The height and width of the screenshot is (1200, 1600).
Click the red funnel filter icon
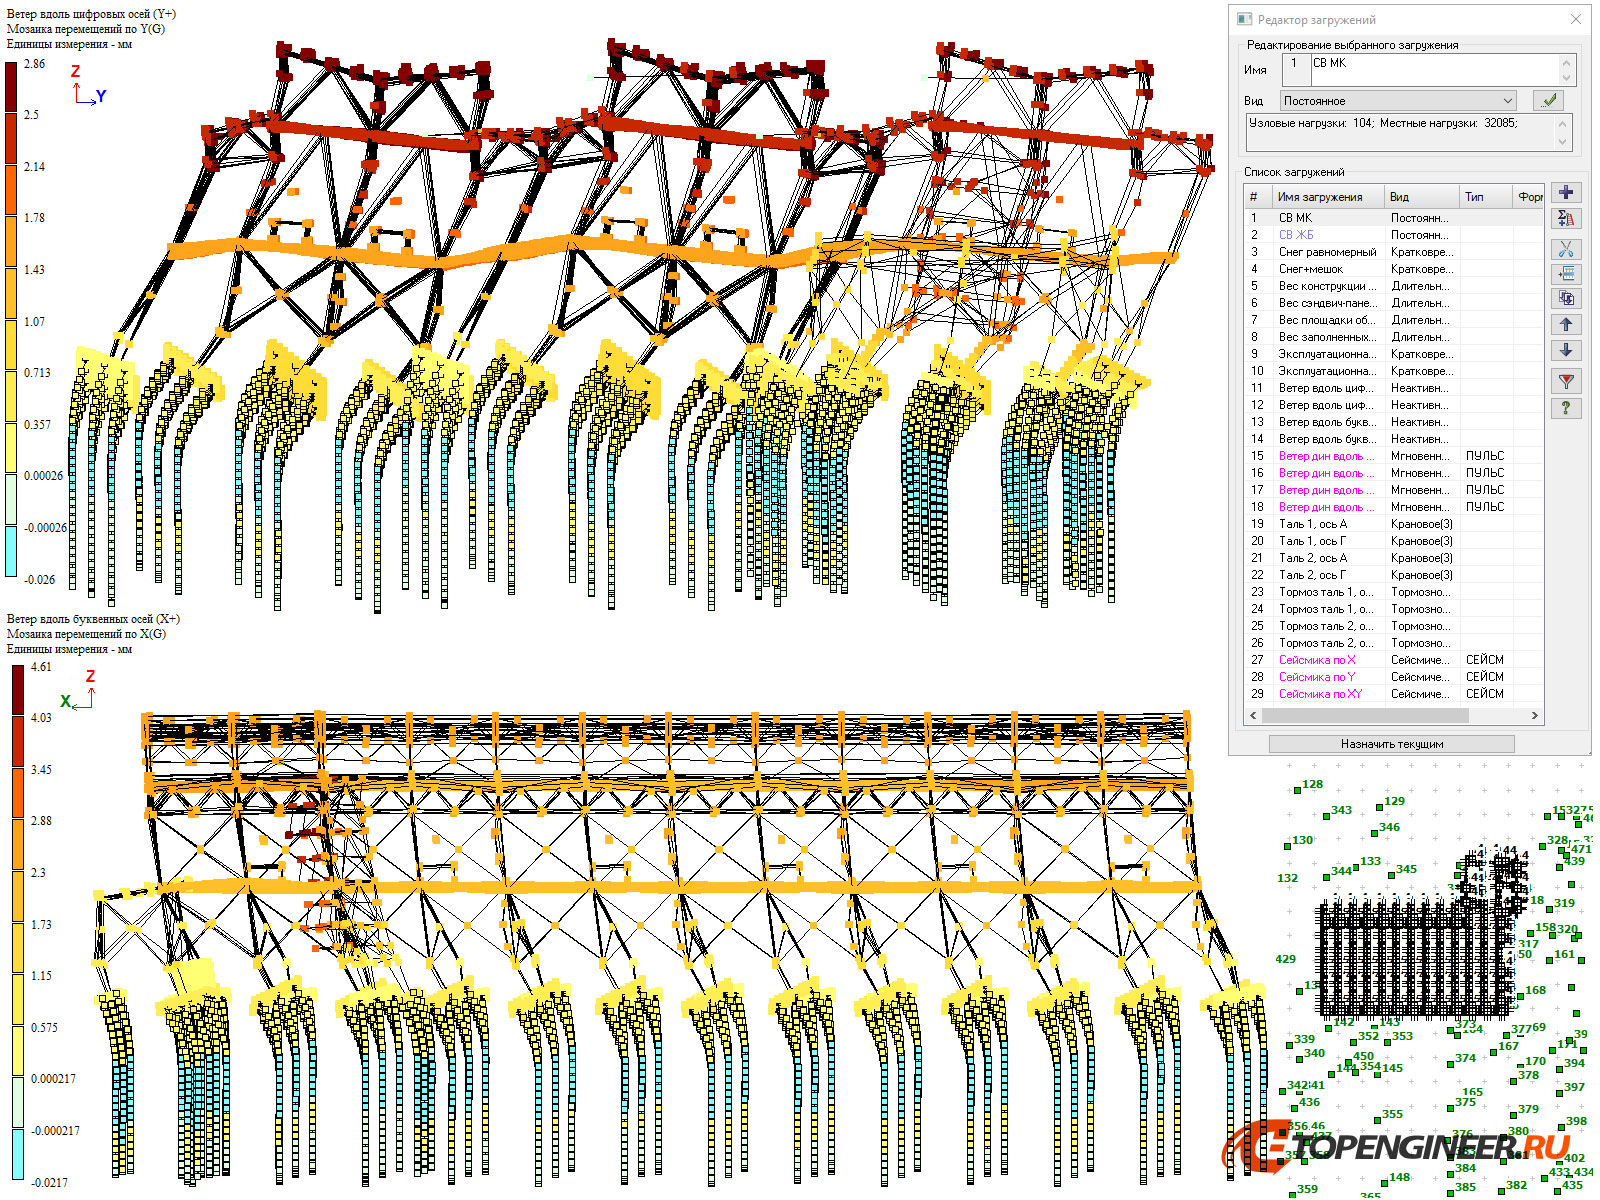pos(1566,381)
